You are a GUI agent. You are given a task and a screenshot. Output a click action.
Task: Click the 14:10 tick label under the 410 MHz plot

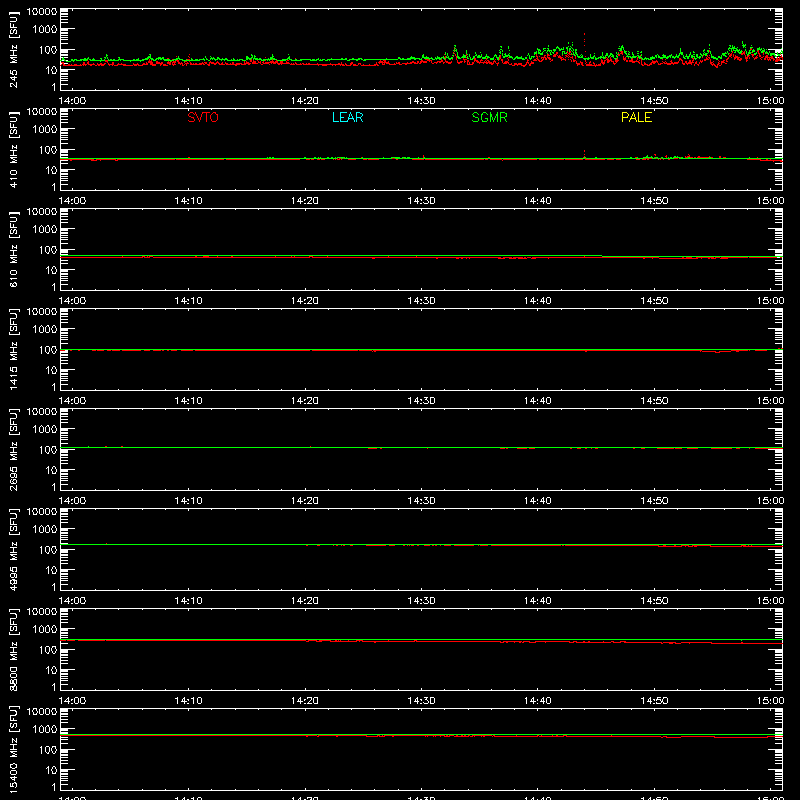coord(188,201)
